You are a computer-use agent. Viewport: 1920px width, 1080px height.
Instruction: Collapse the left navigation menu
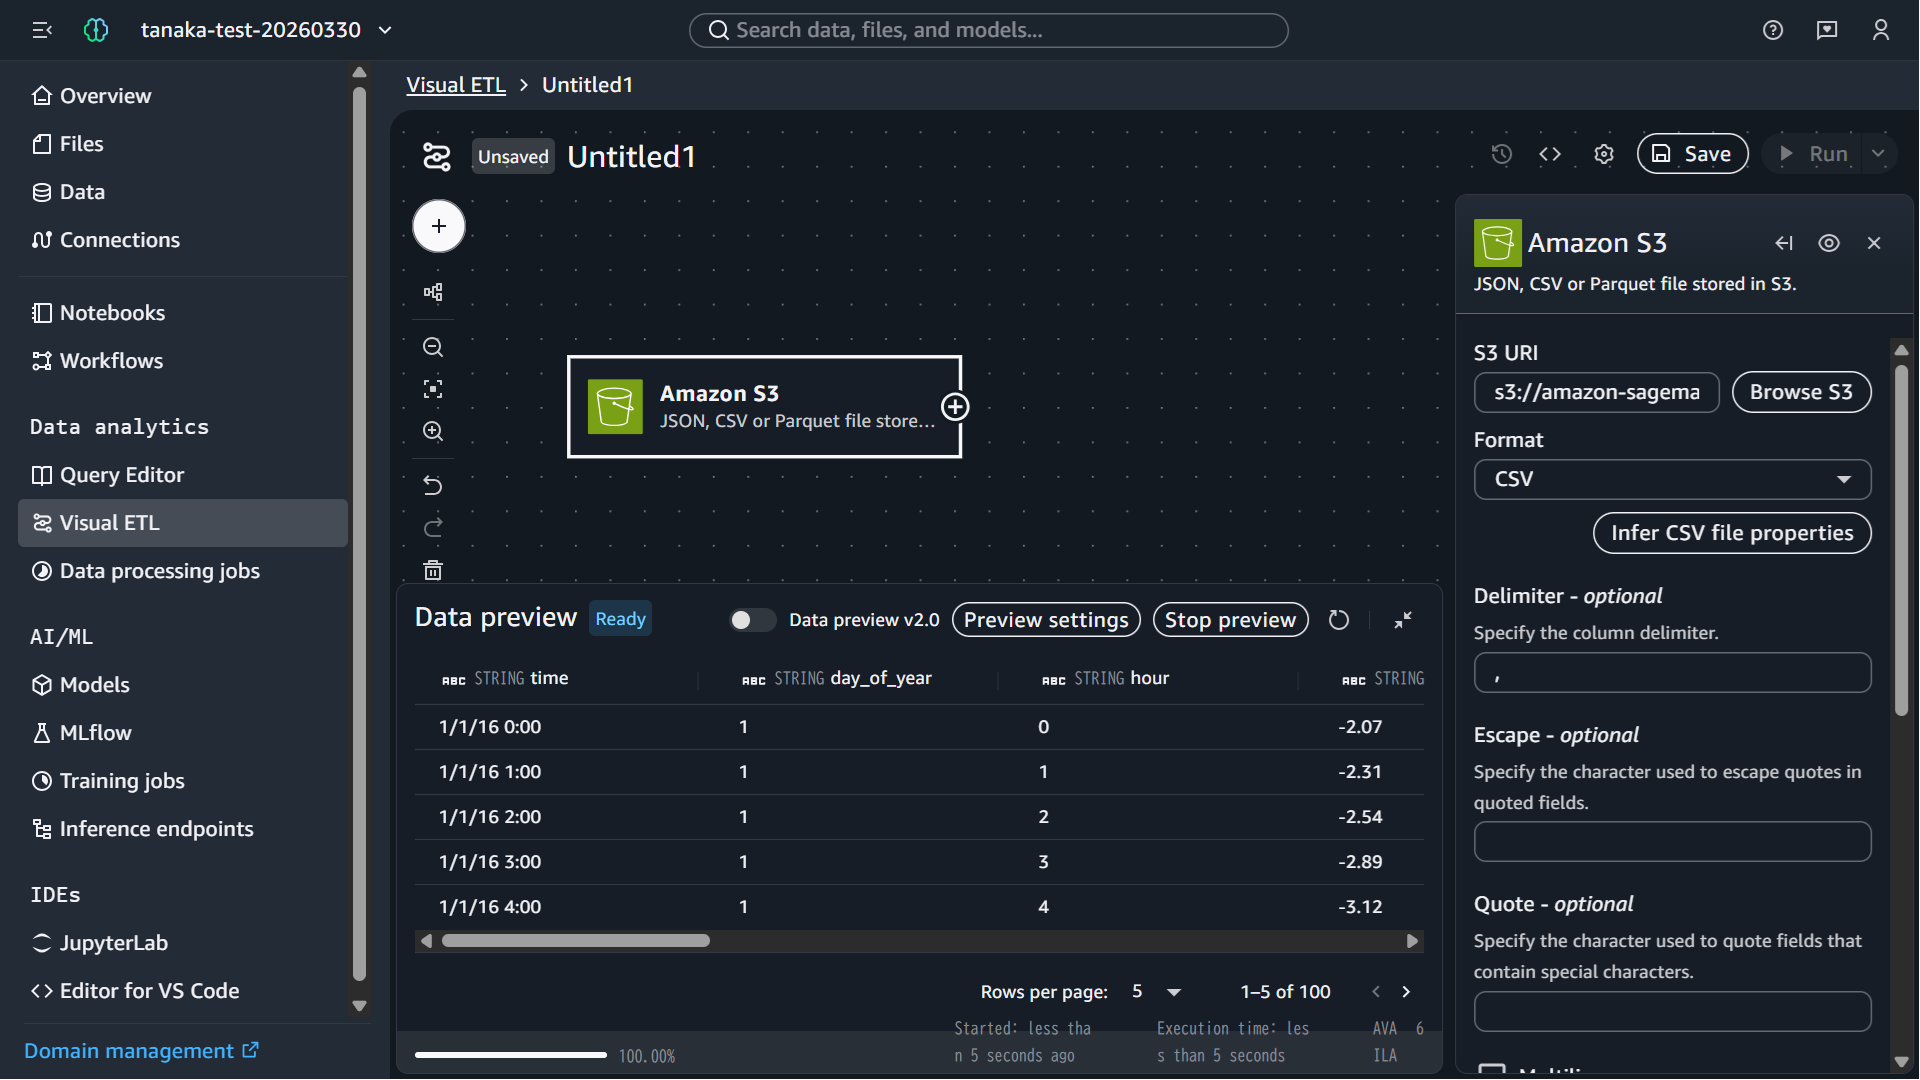42,30
